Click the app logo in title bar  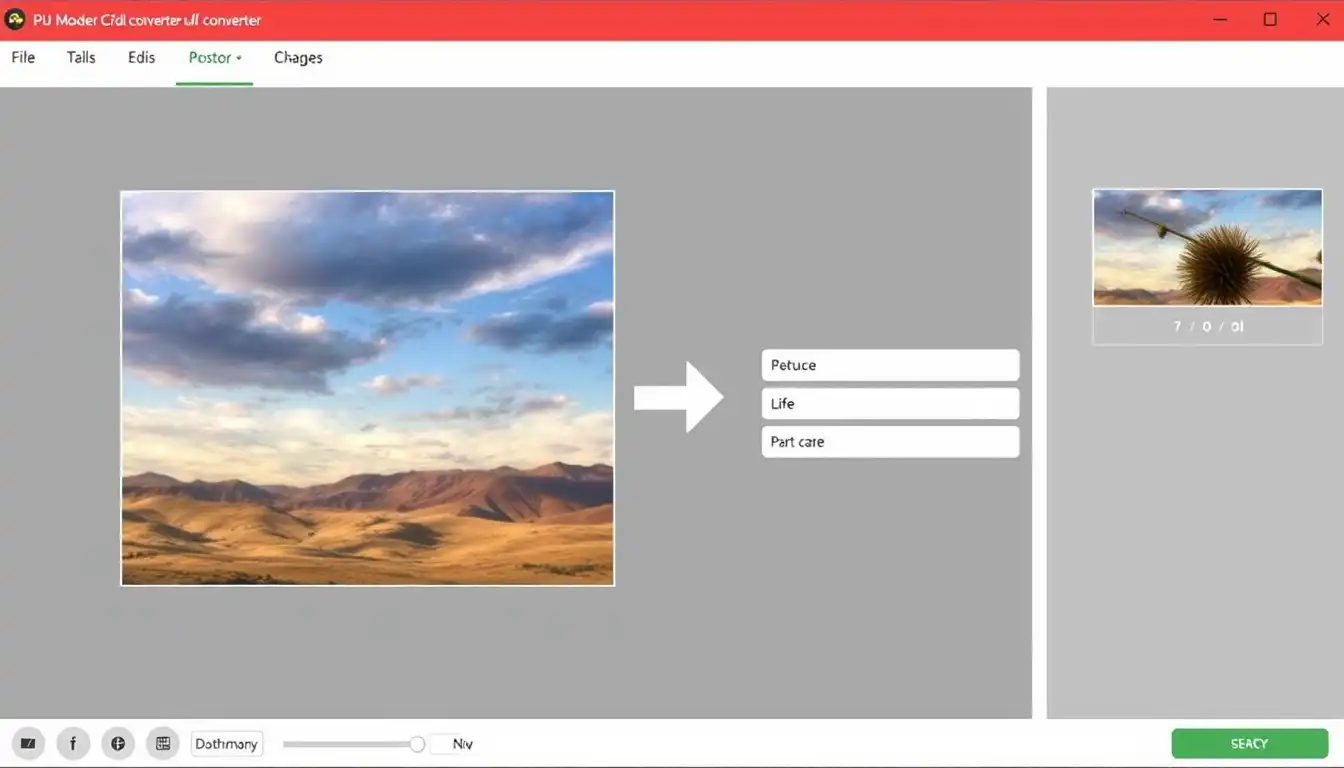15,19
